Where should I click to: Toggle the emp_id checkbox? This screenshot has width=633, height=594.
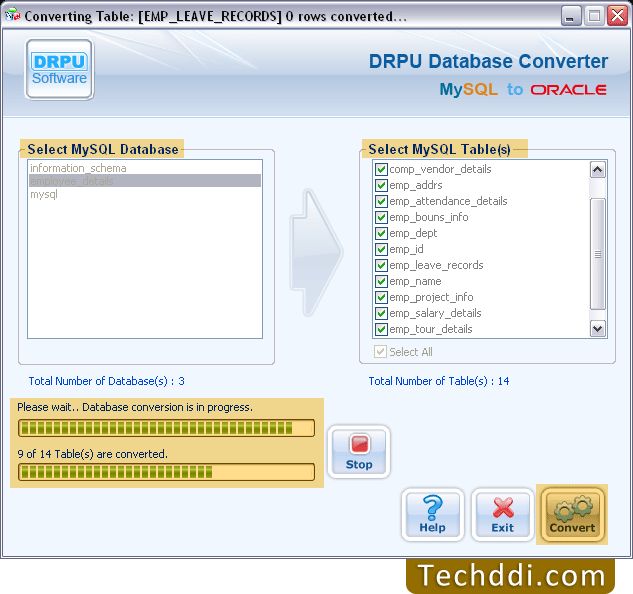pos(381,249)
